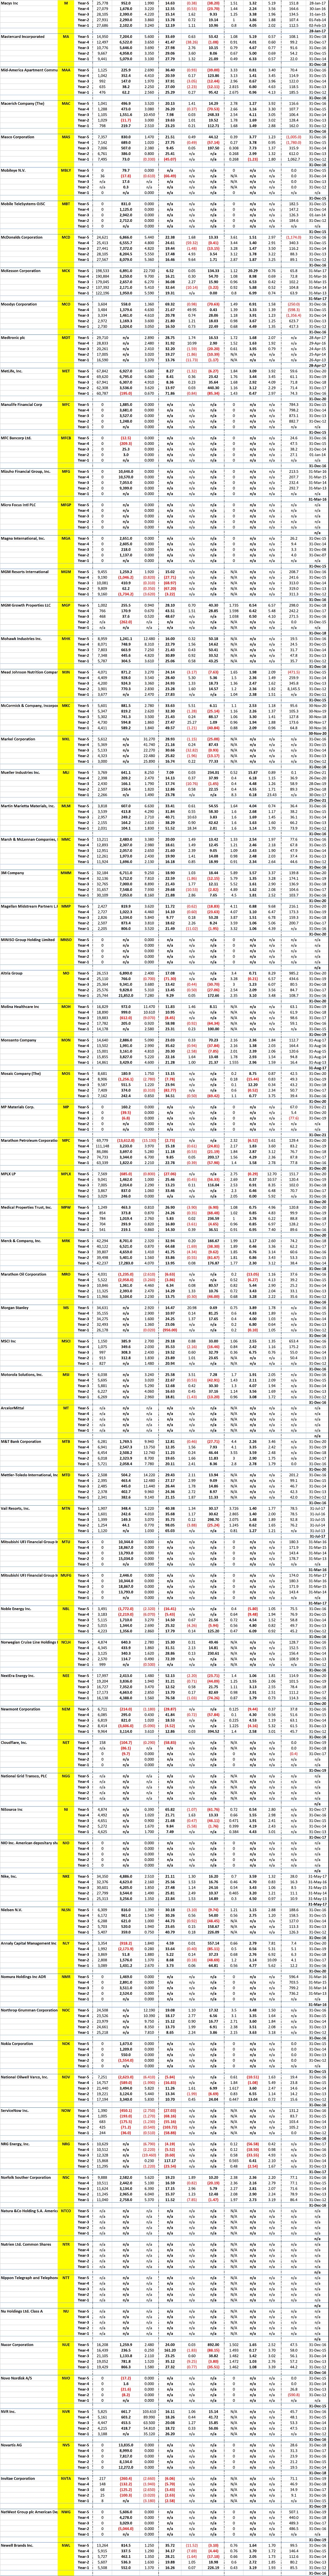
Task: Select the 'MPLX LP' company cell
Action: pyautogui.click(x=29, y=1174)
